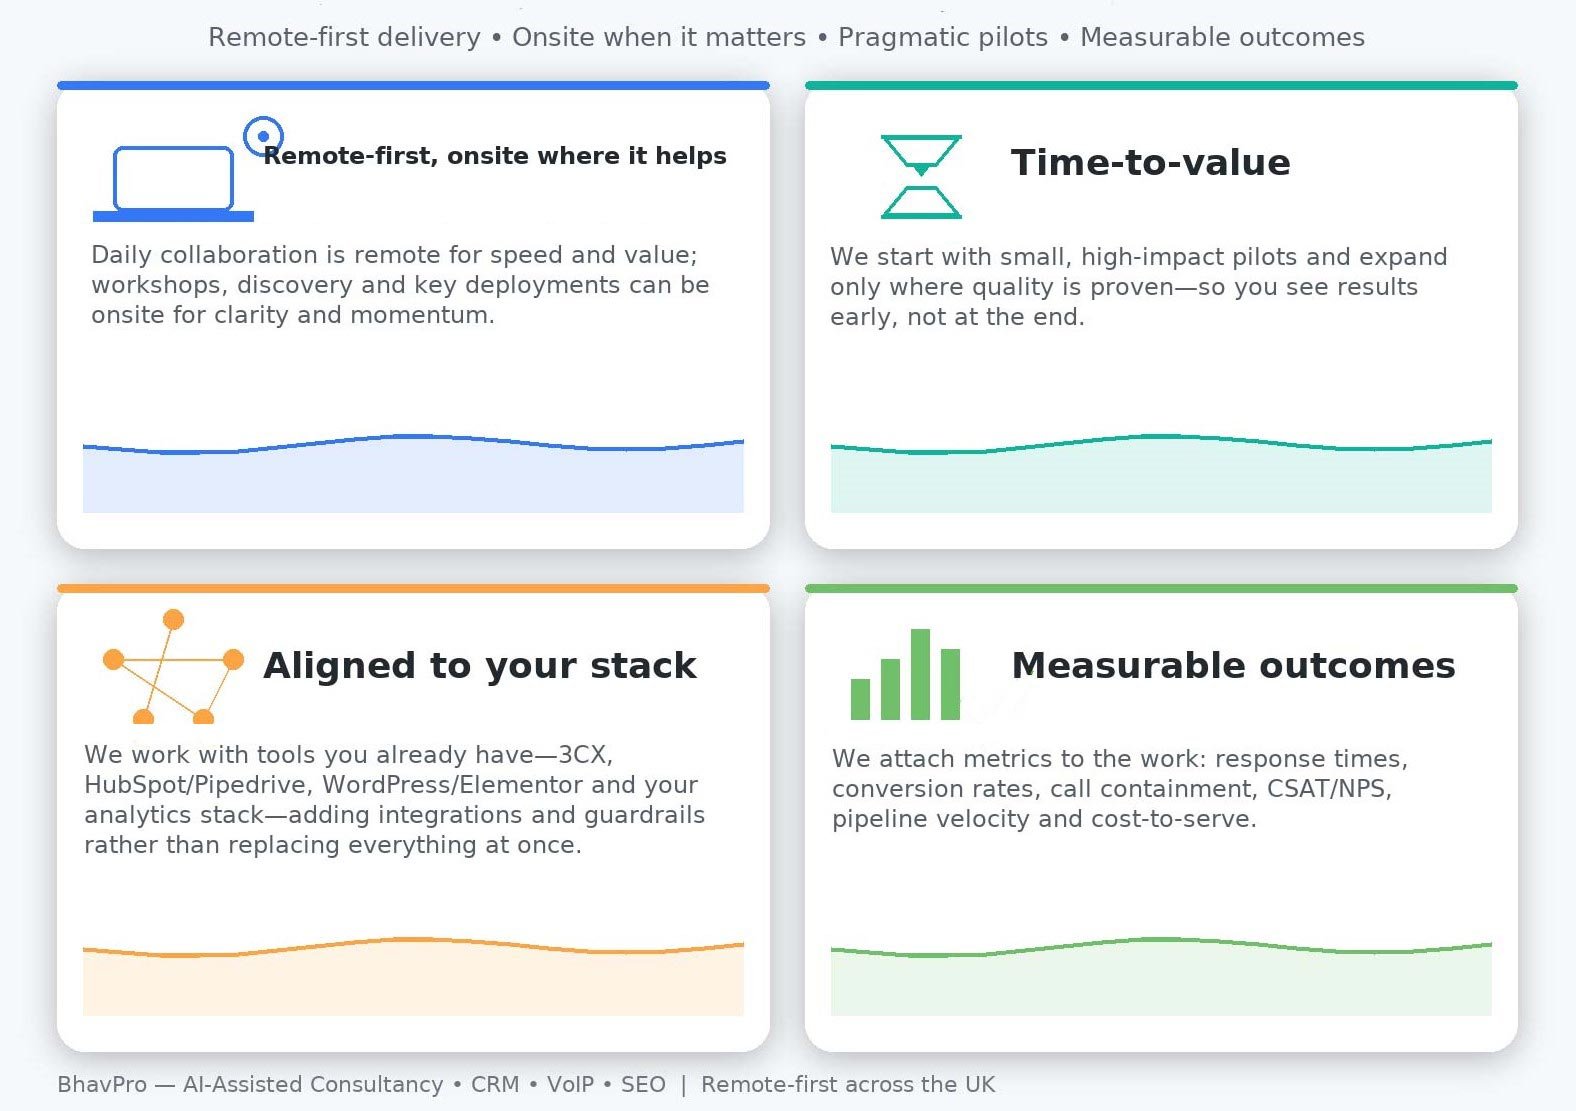This screenshot has height=1111, width=1576.
Task: Open the "Aligned to your stack" heading
Action: (480, 665)
